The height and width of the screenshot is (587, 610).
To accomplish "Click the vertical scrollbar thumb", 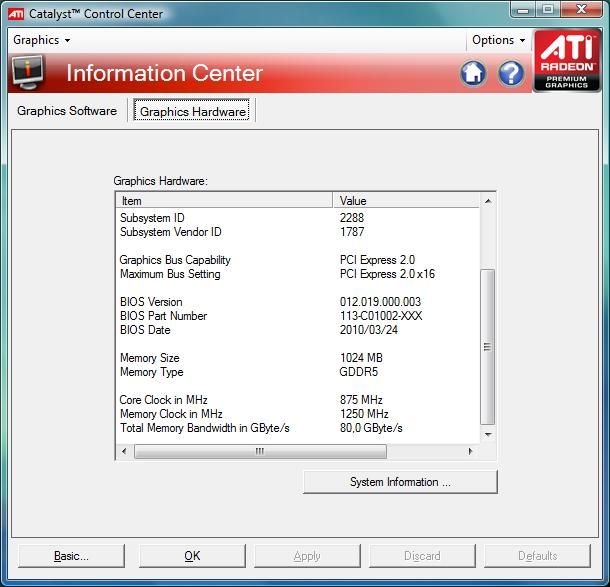I will [487, 347].
